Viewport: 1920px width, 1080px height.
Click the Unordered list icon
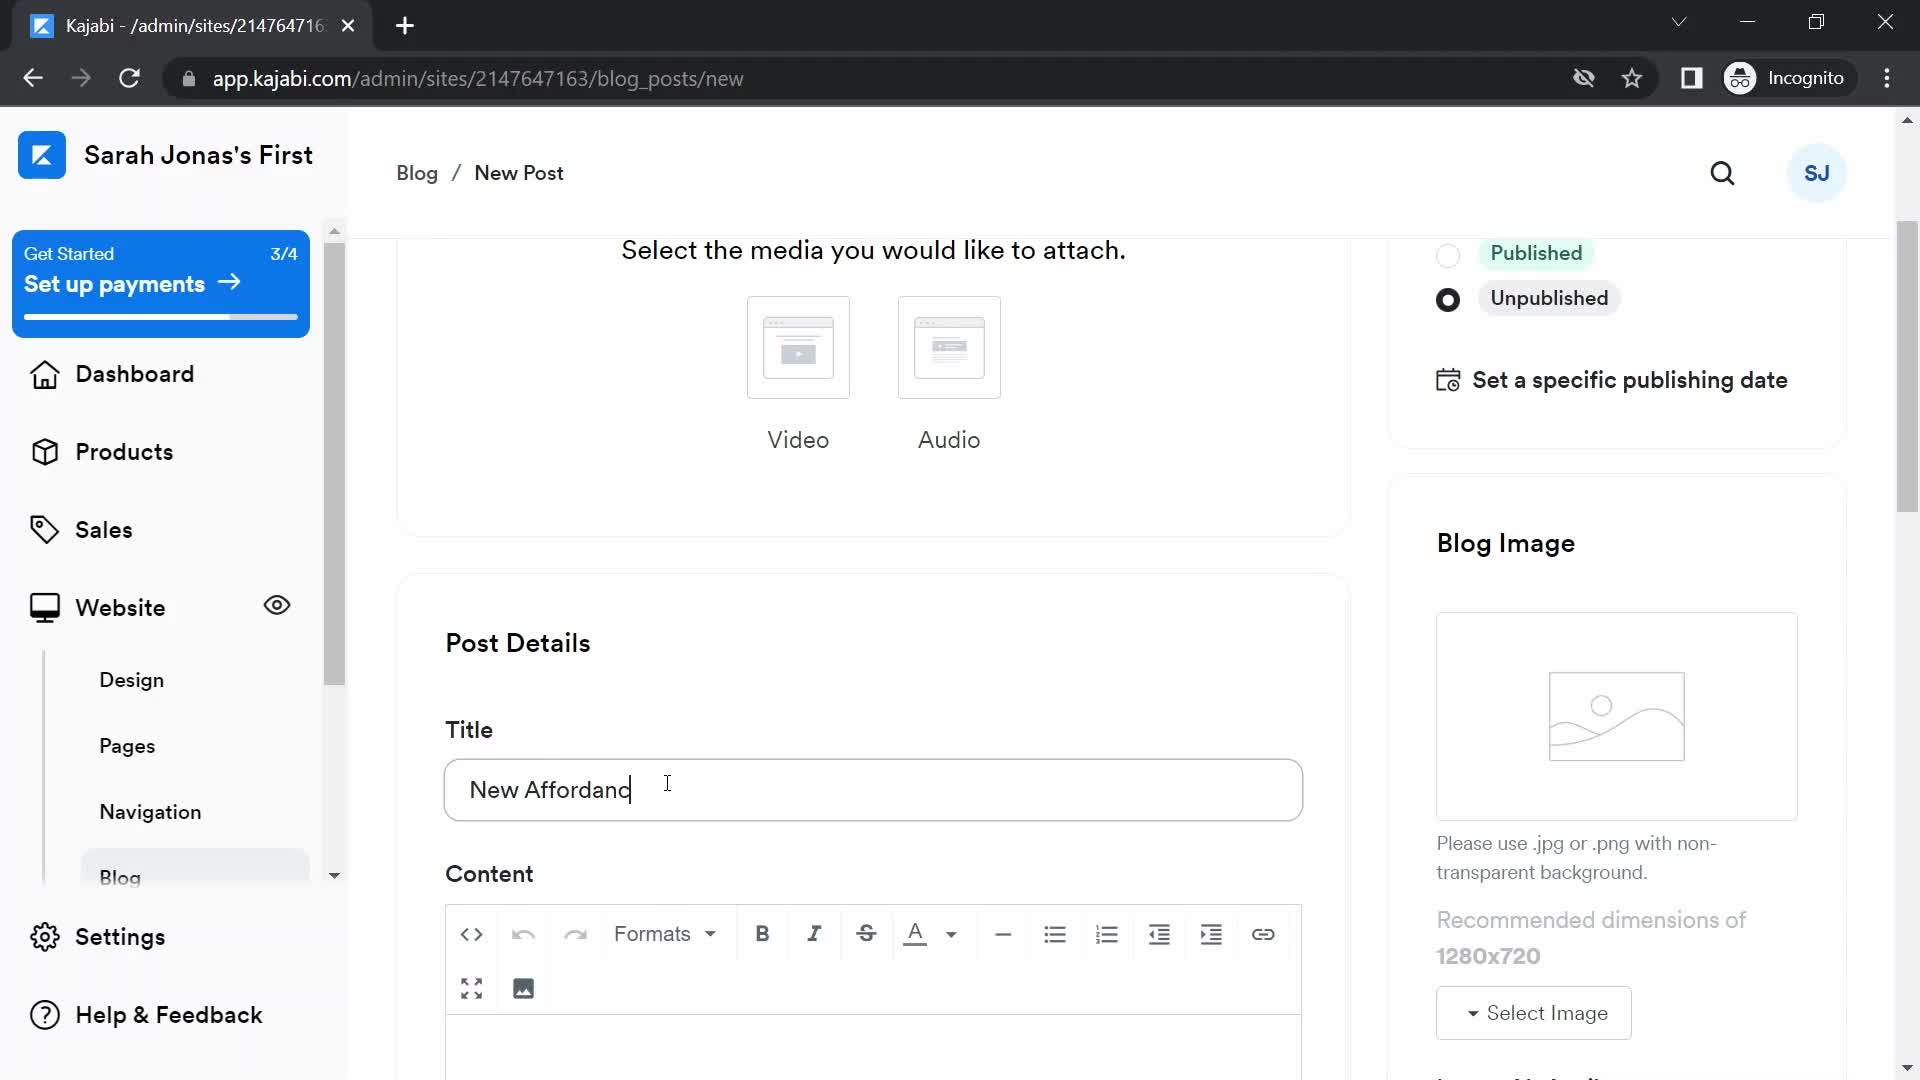[x=1055, y=934]
